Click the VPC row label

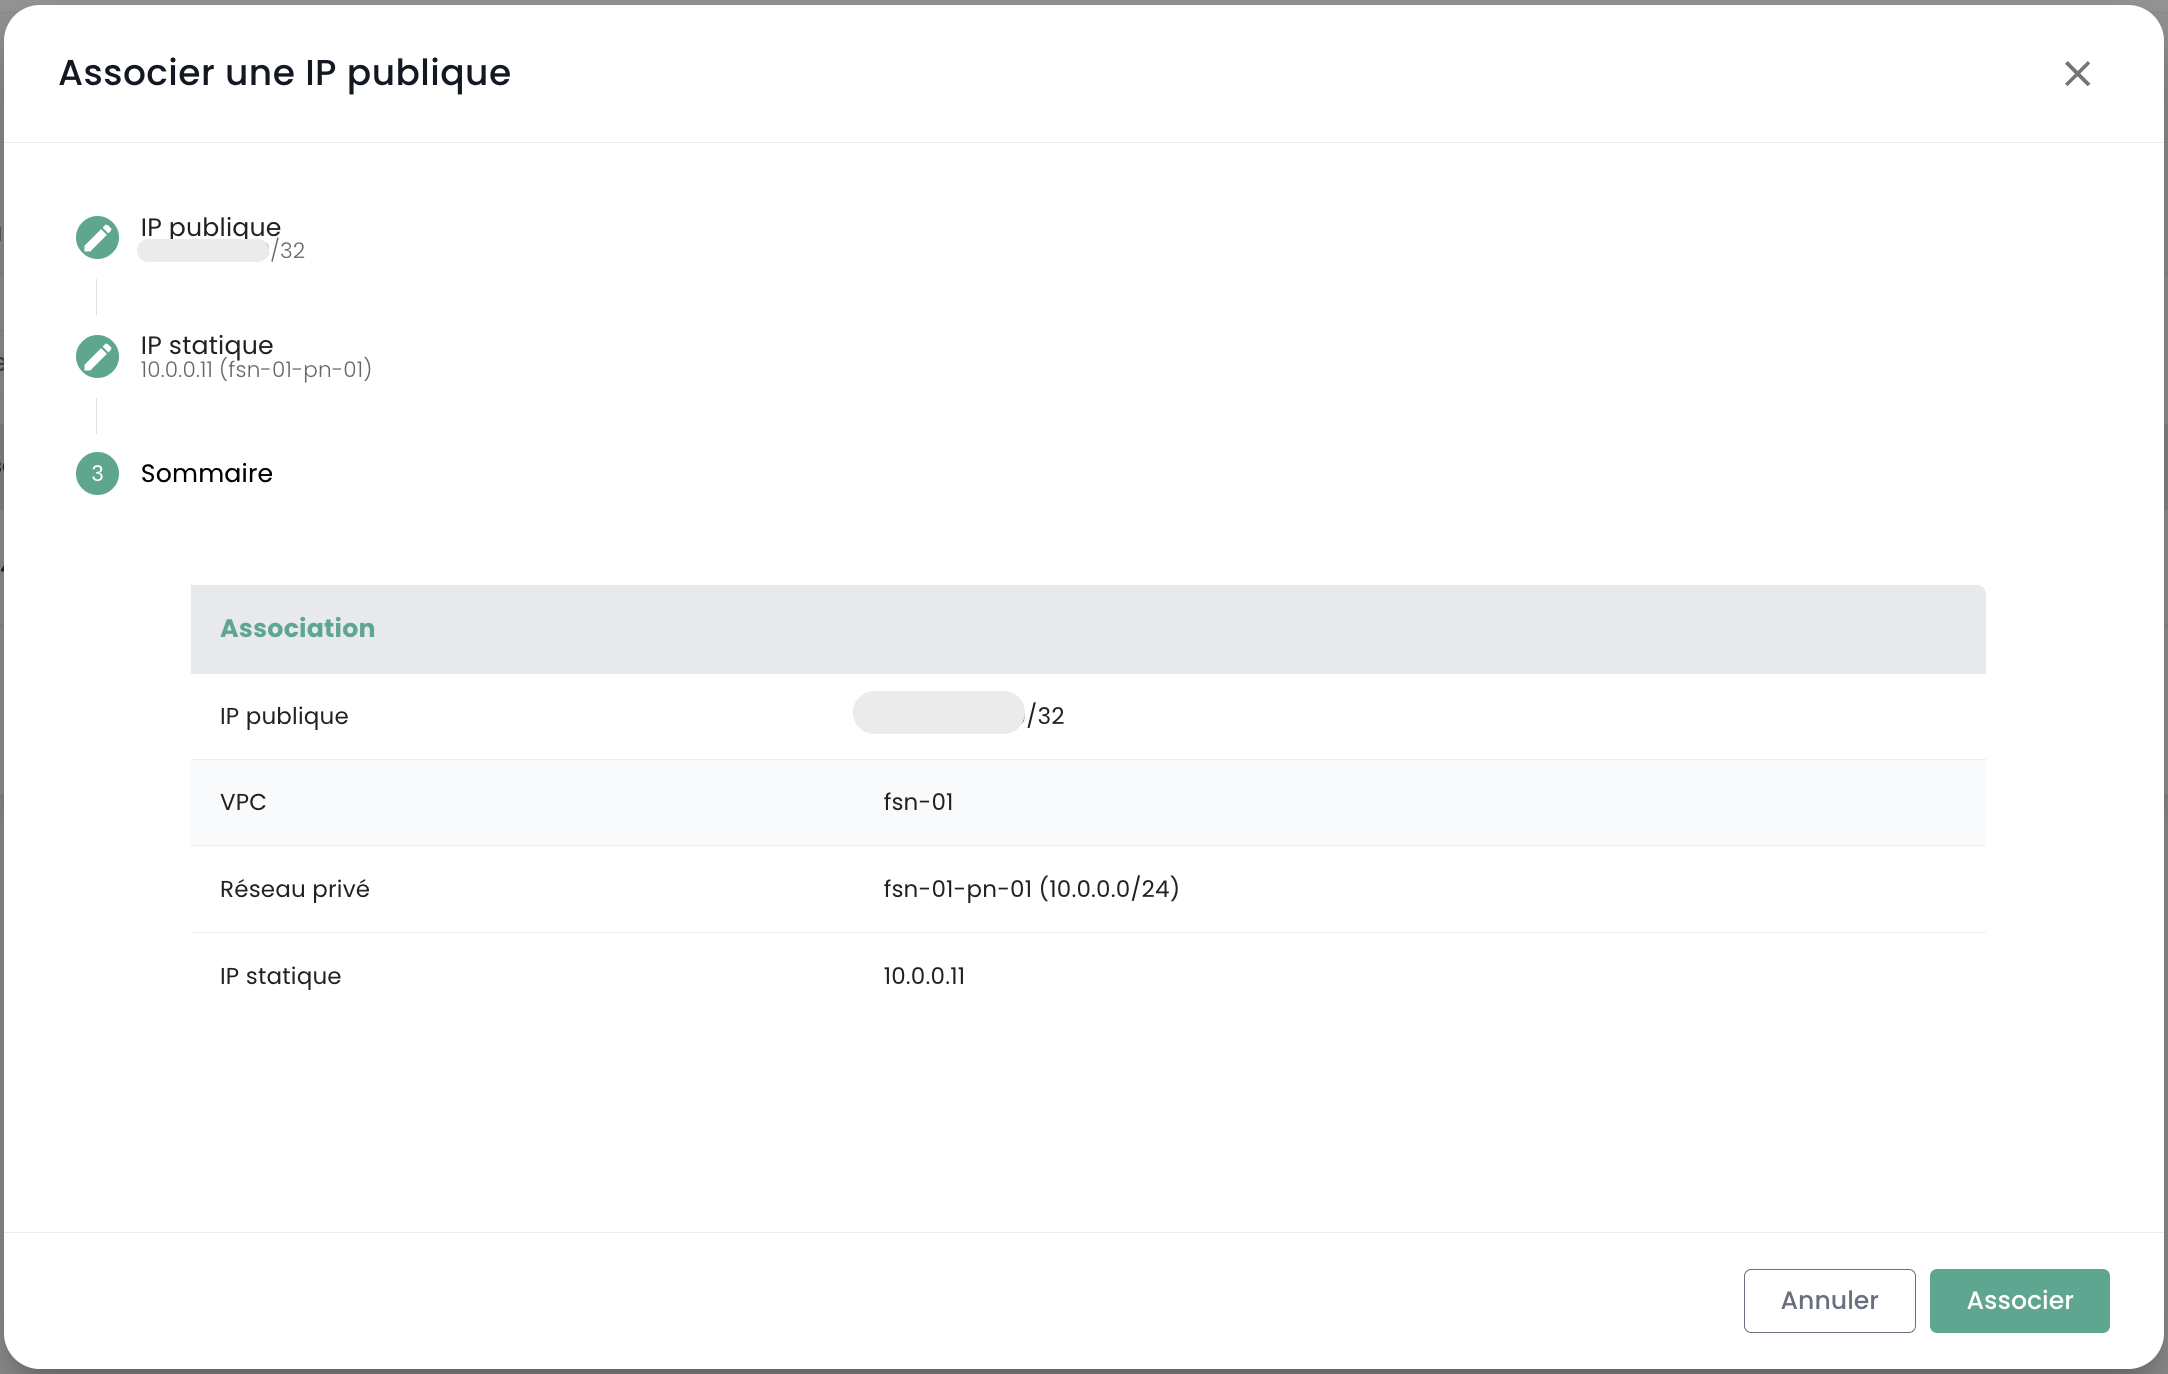click(x=243, y=802)
